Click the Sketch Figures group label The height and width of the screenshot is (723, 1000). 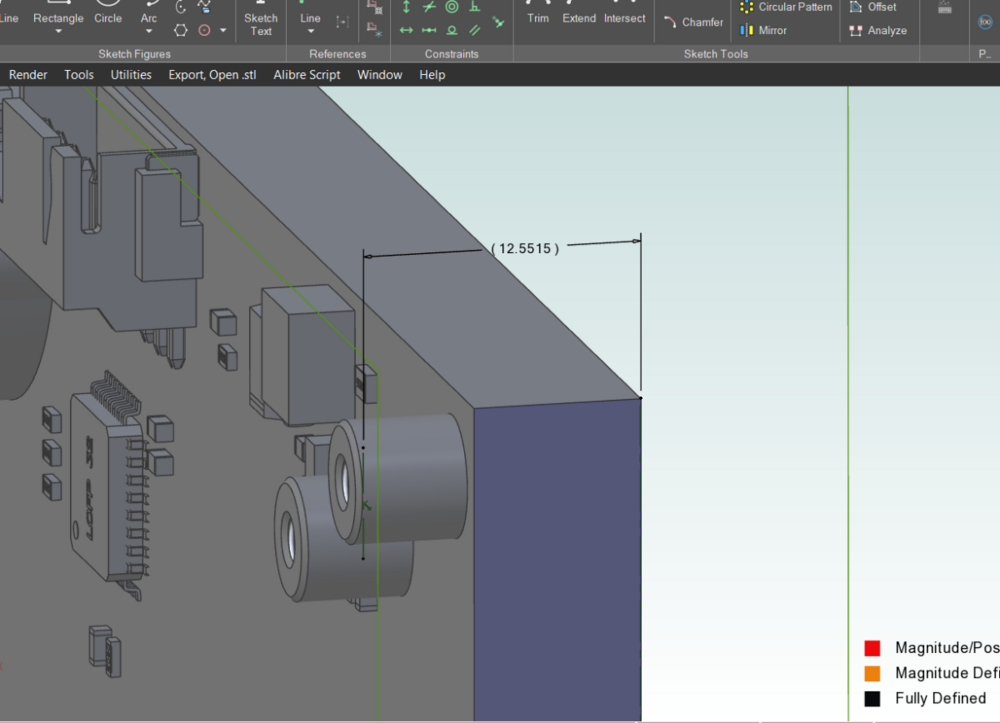[135, 54]
